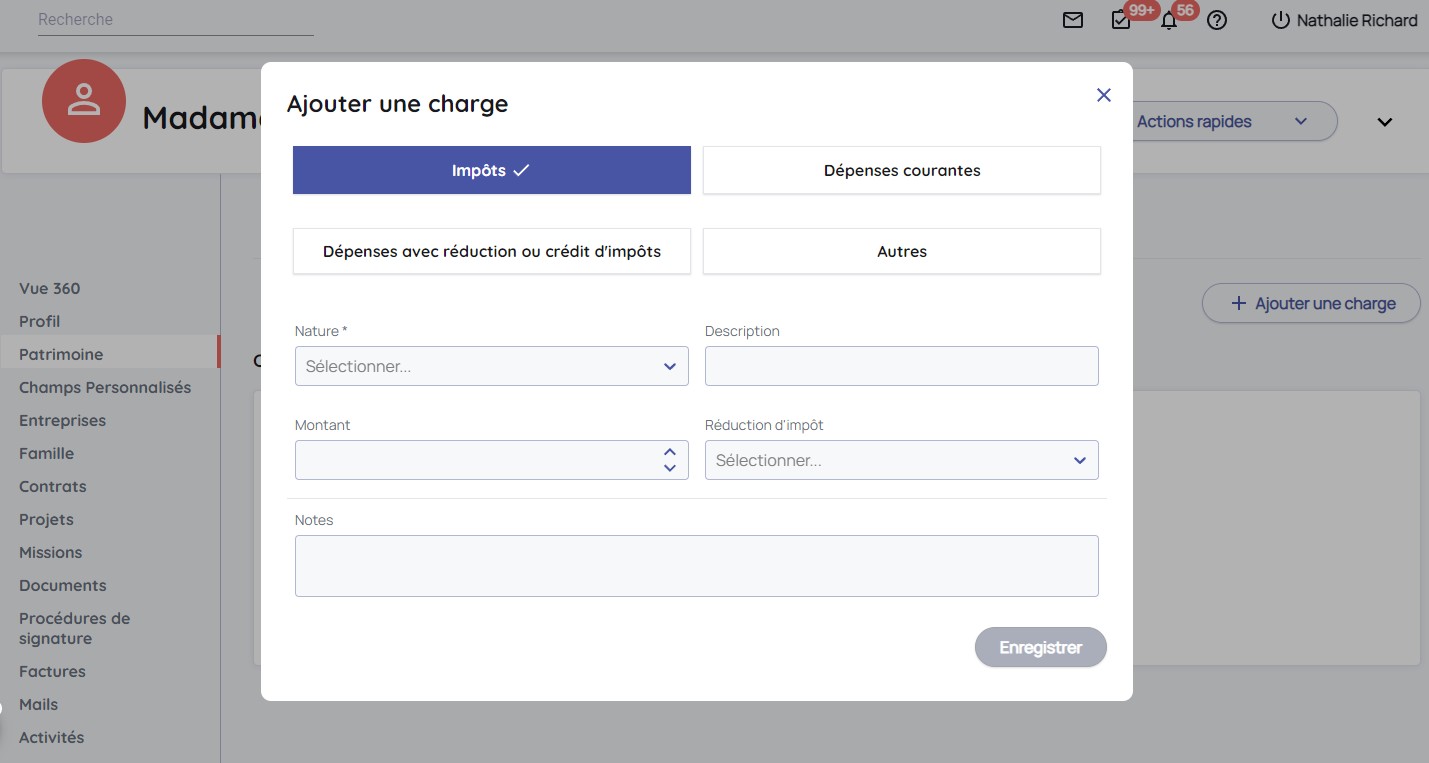This screenshot has width=1429, height=763.
Task: Click the help question mark icon
Action: coord(1217,20)
